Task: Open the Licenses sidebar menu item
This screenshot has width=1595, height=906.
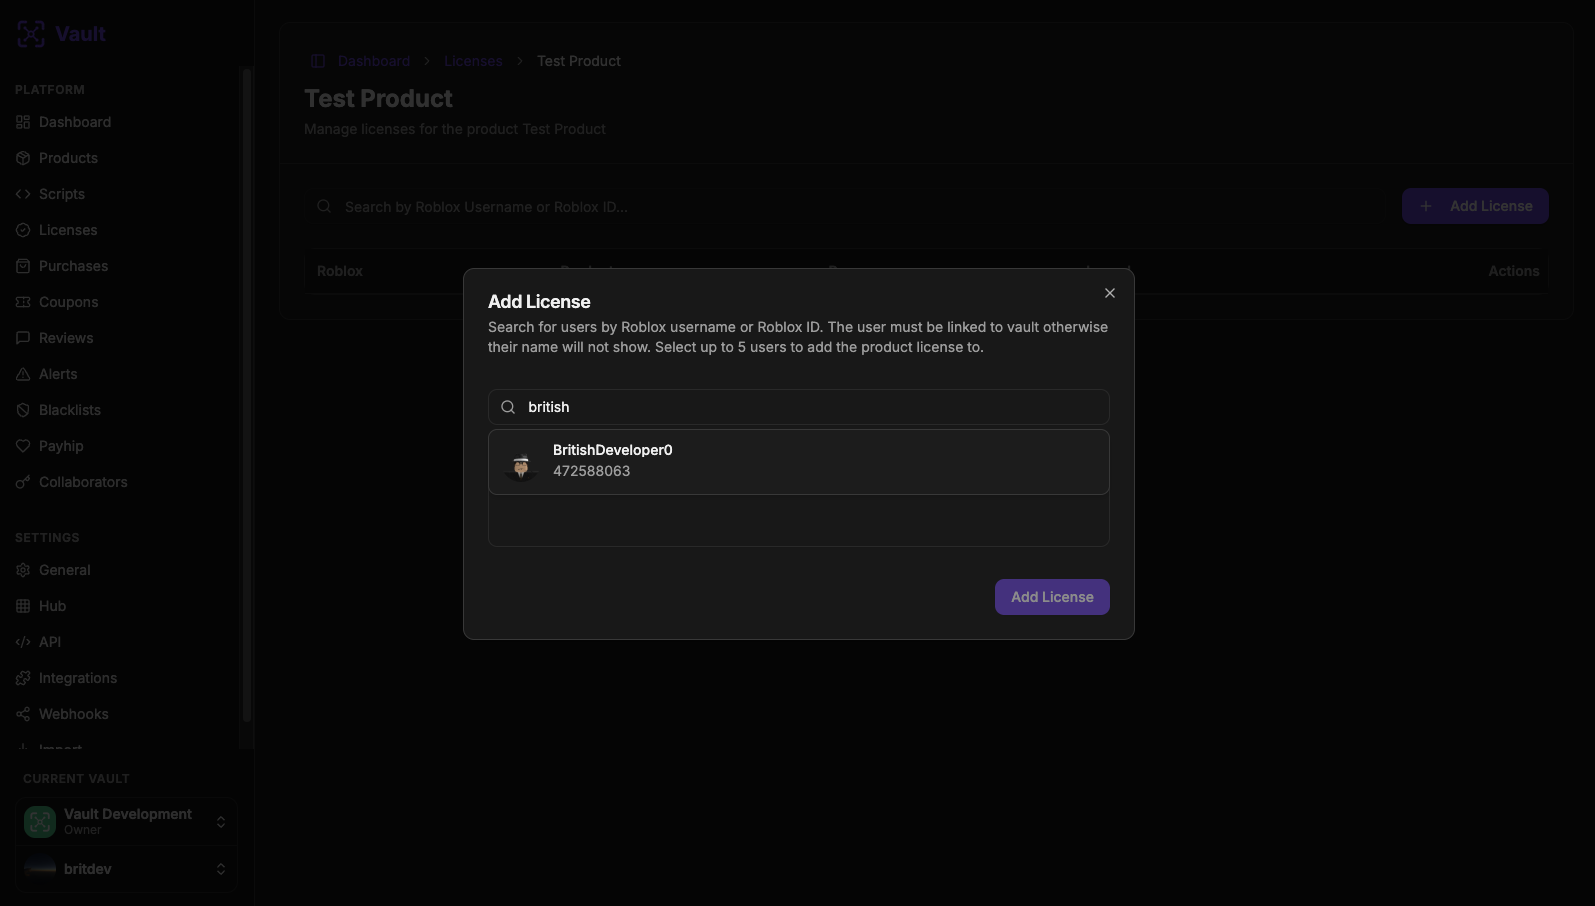Action: (x=68, y=230)
